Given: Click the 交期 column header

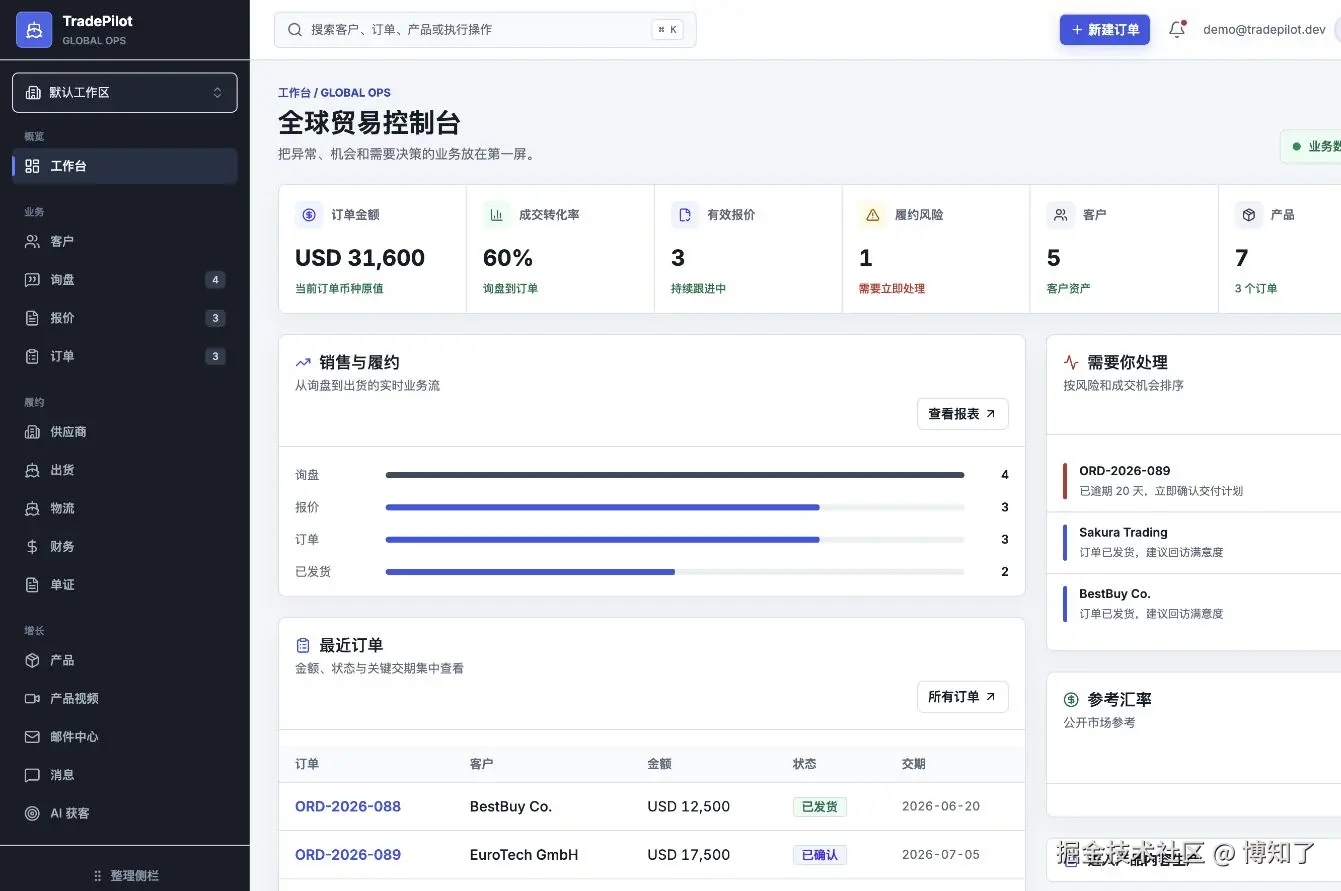Looking at the screenshot, I should [x=914, y=763].
